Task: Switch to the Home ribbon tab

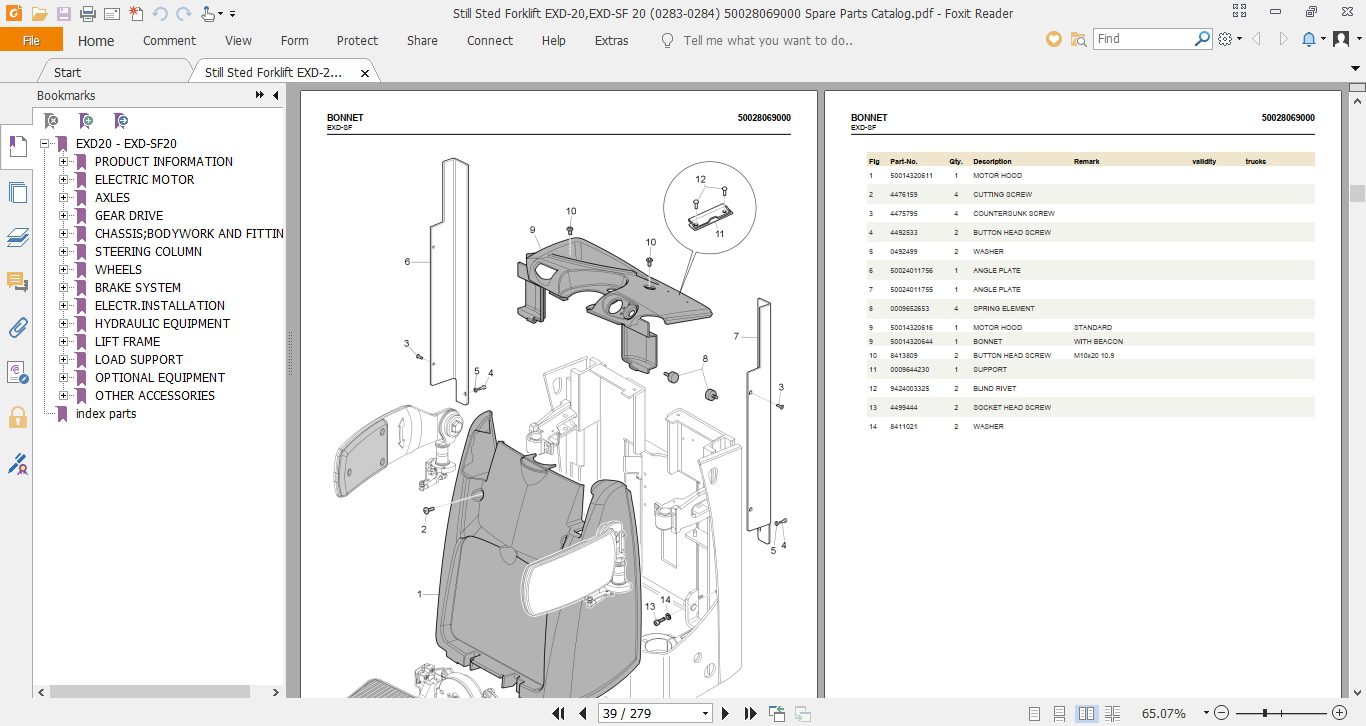Action: (x=96, y=41)
